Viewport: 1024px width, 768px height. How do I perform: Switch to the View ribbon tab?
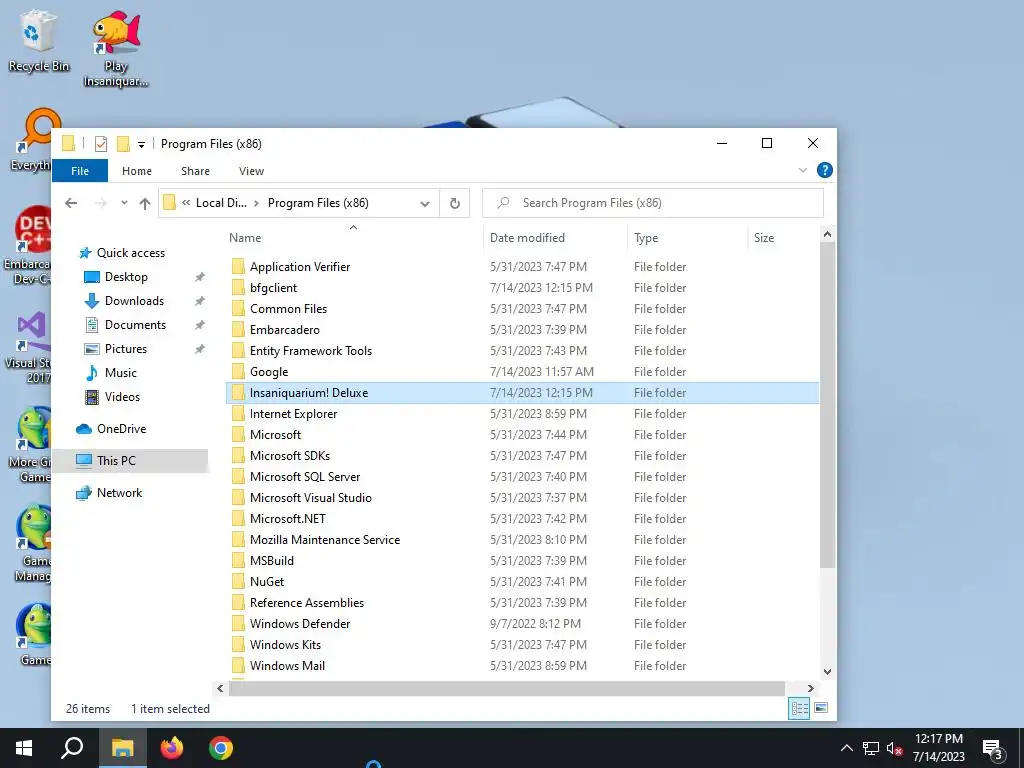251,171
